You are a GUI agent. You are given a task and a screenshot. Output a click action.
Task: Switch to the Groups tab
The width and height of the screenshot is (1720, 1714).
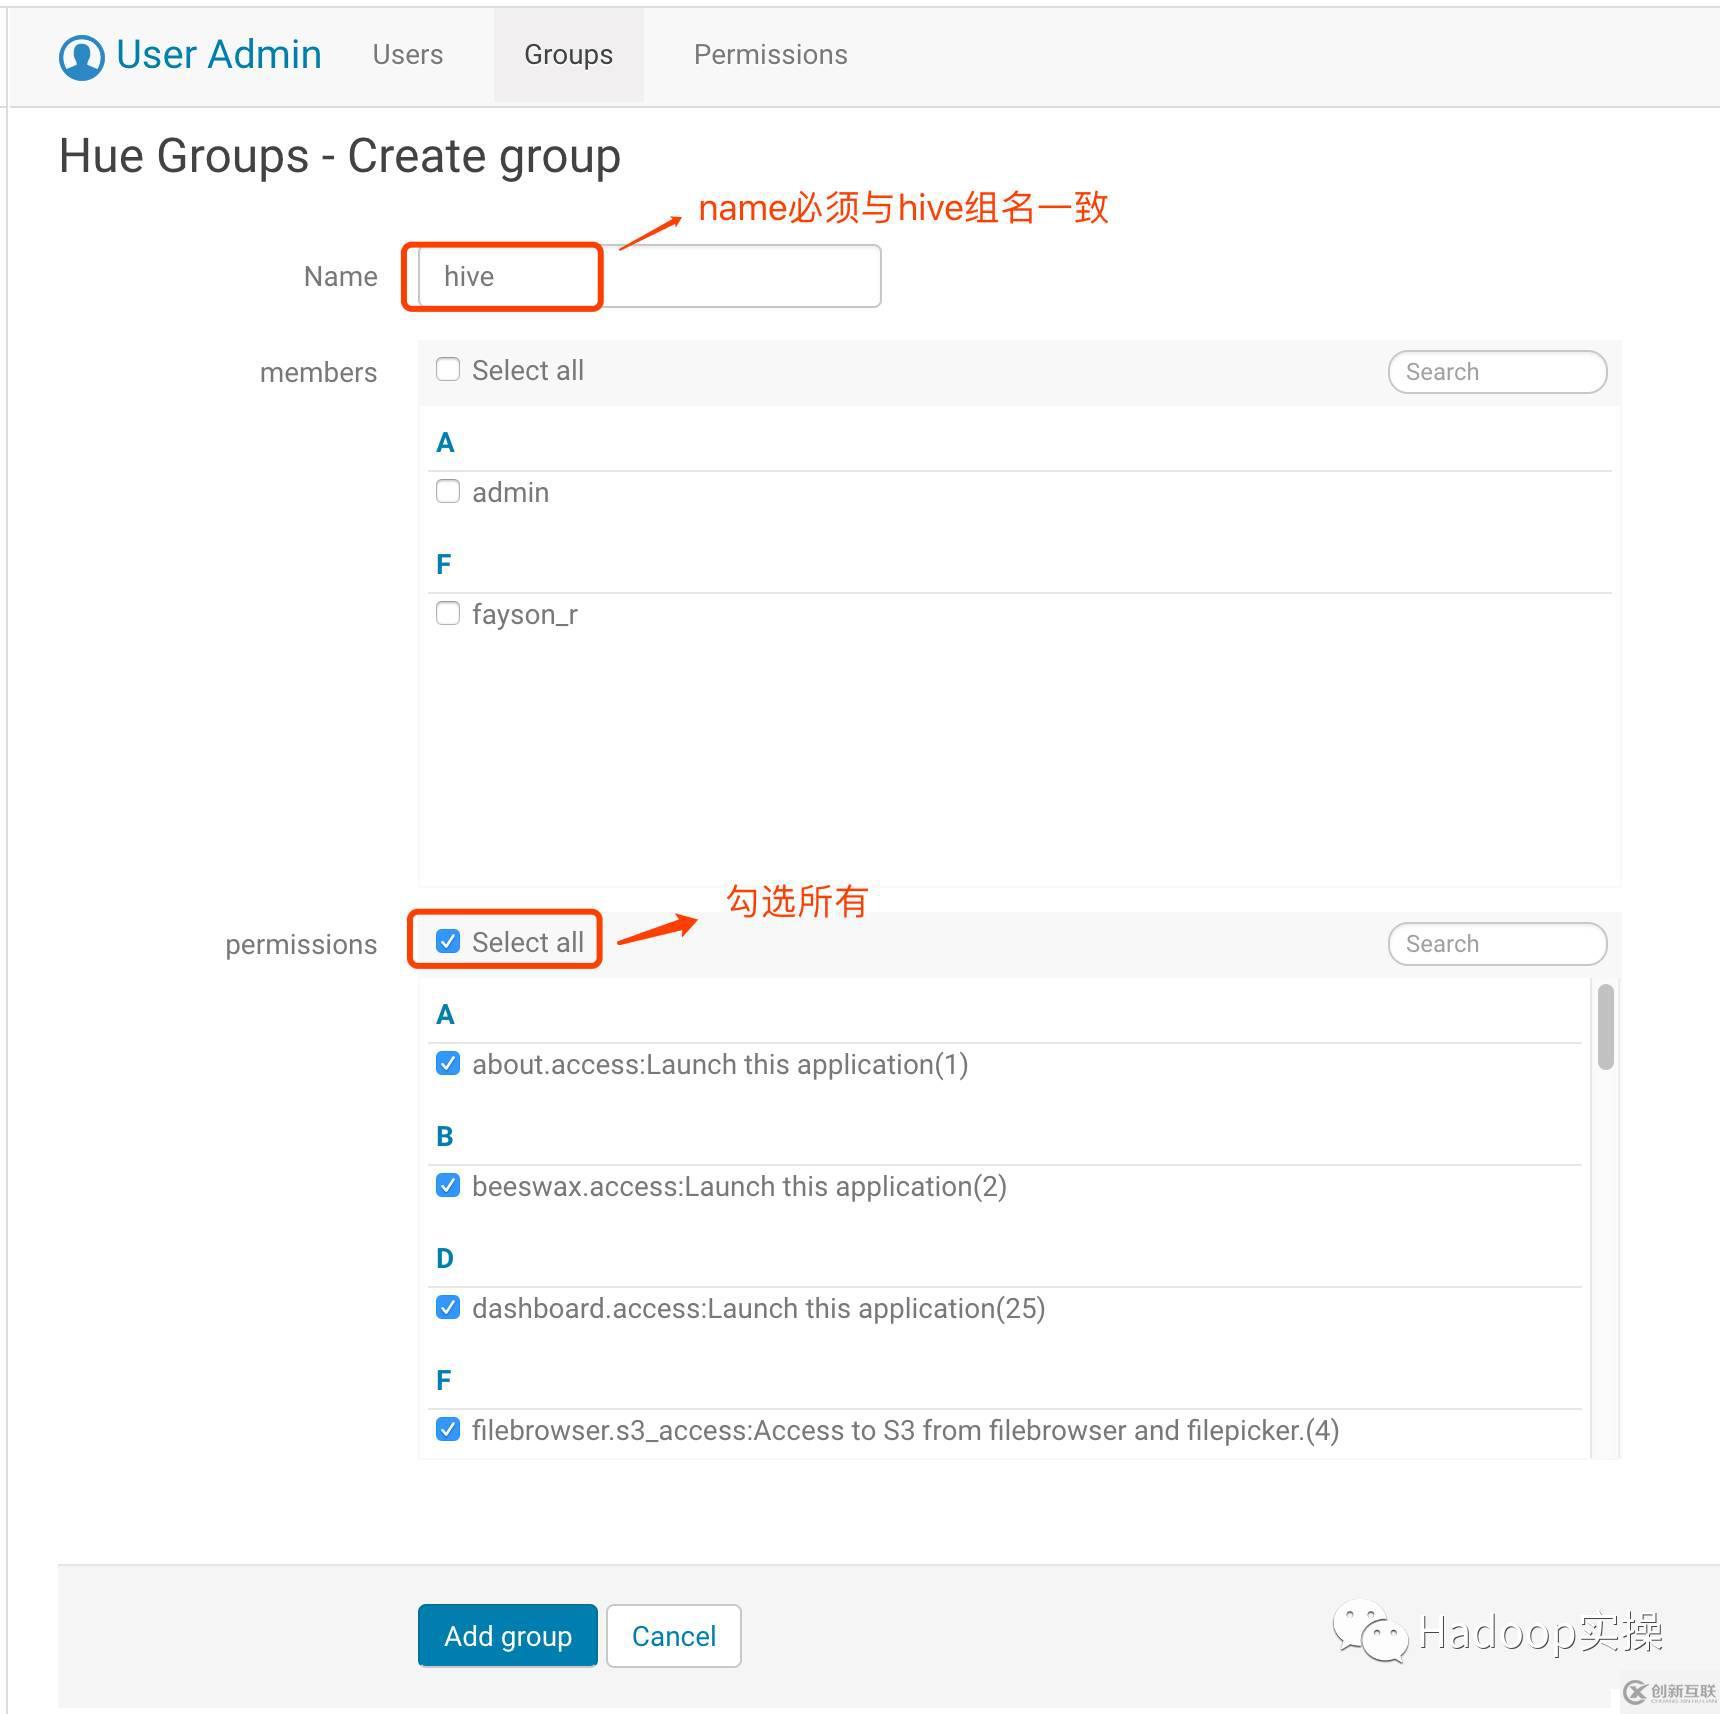568,55
